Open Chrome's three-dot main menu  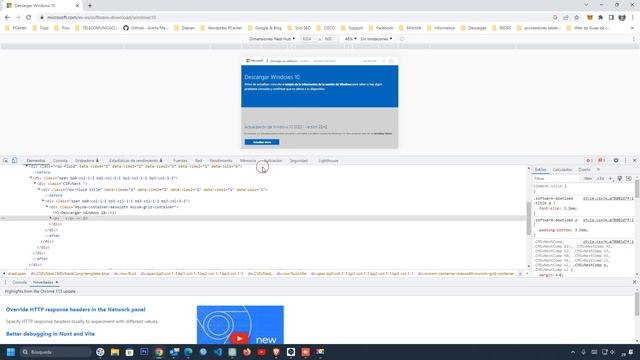point(633,18)
